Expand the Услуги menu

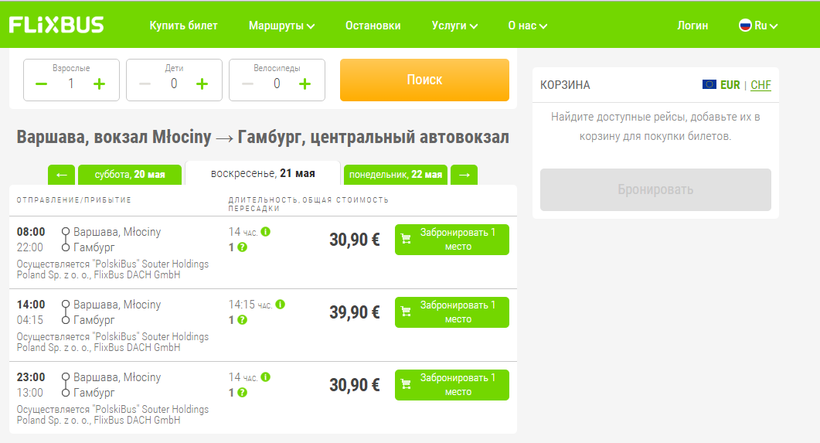coord(454,25)
